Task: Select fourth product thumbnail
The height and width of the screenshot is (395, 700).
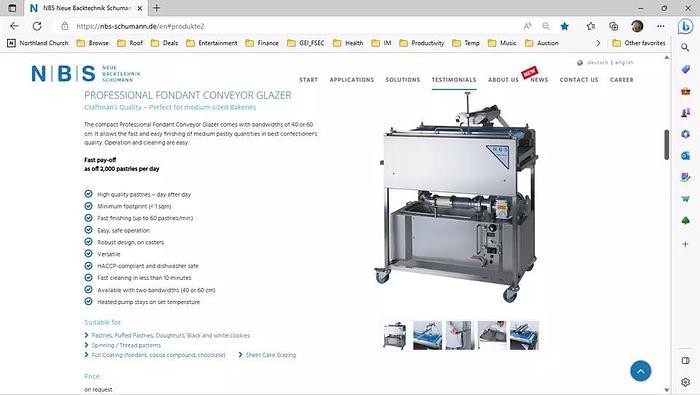Action: (x=492, y=335)
